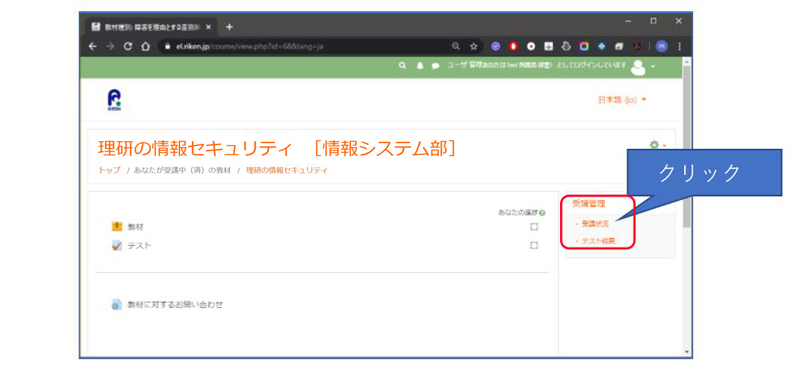
Task: Open the 受講状況 link
Action: pos(595,224)
